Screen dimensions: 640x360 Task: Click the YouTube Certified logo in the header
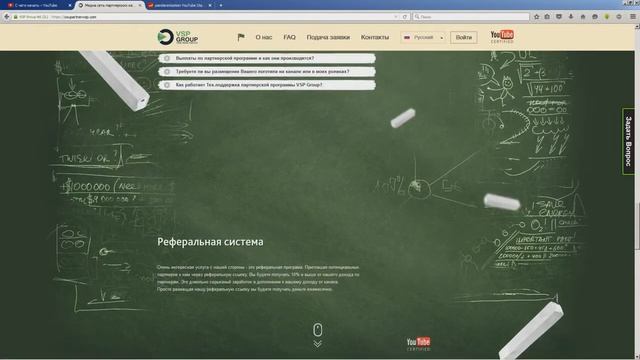pos(502,36)
